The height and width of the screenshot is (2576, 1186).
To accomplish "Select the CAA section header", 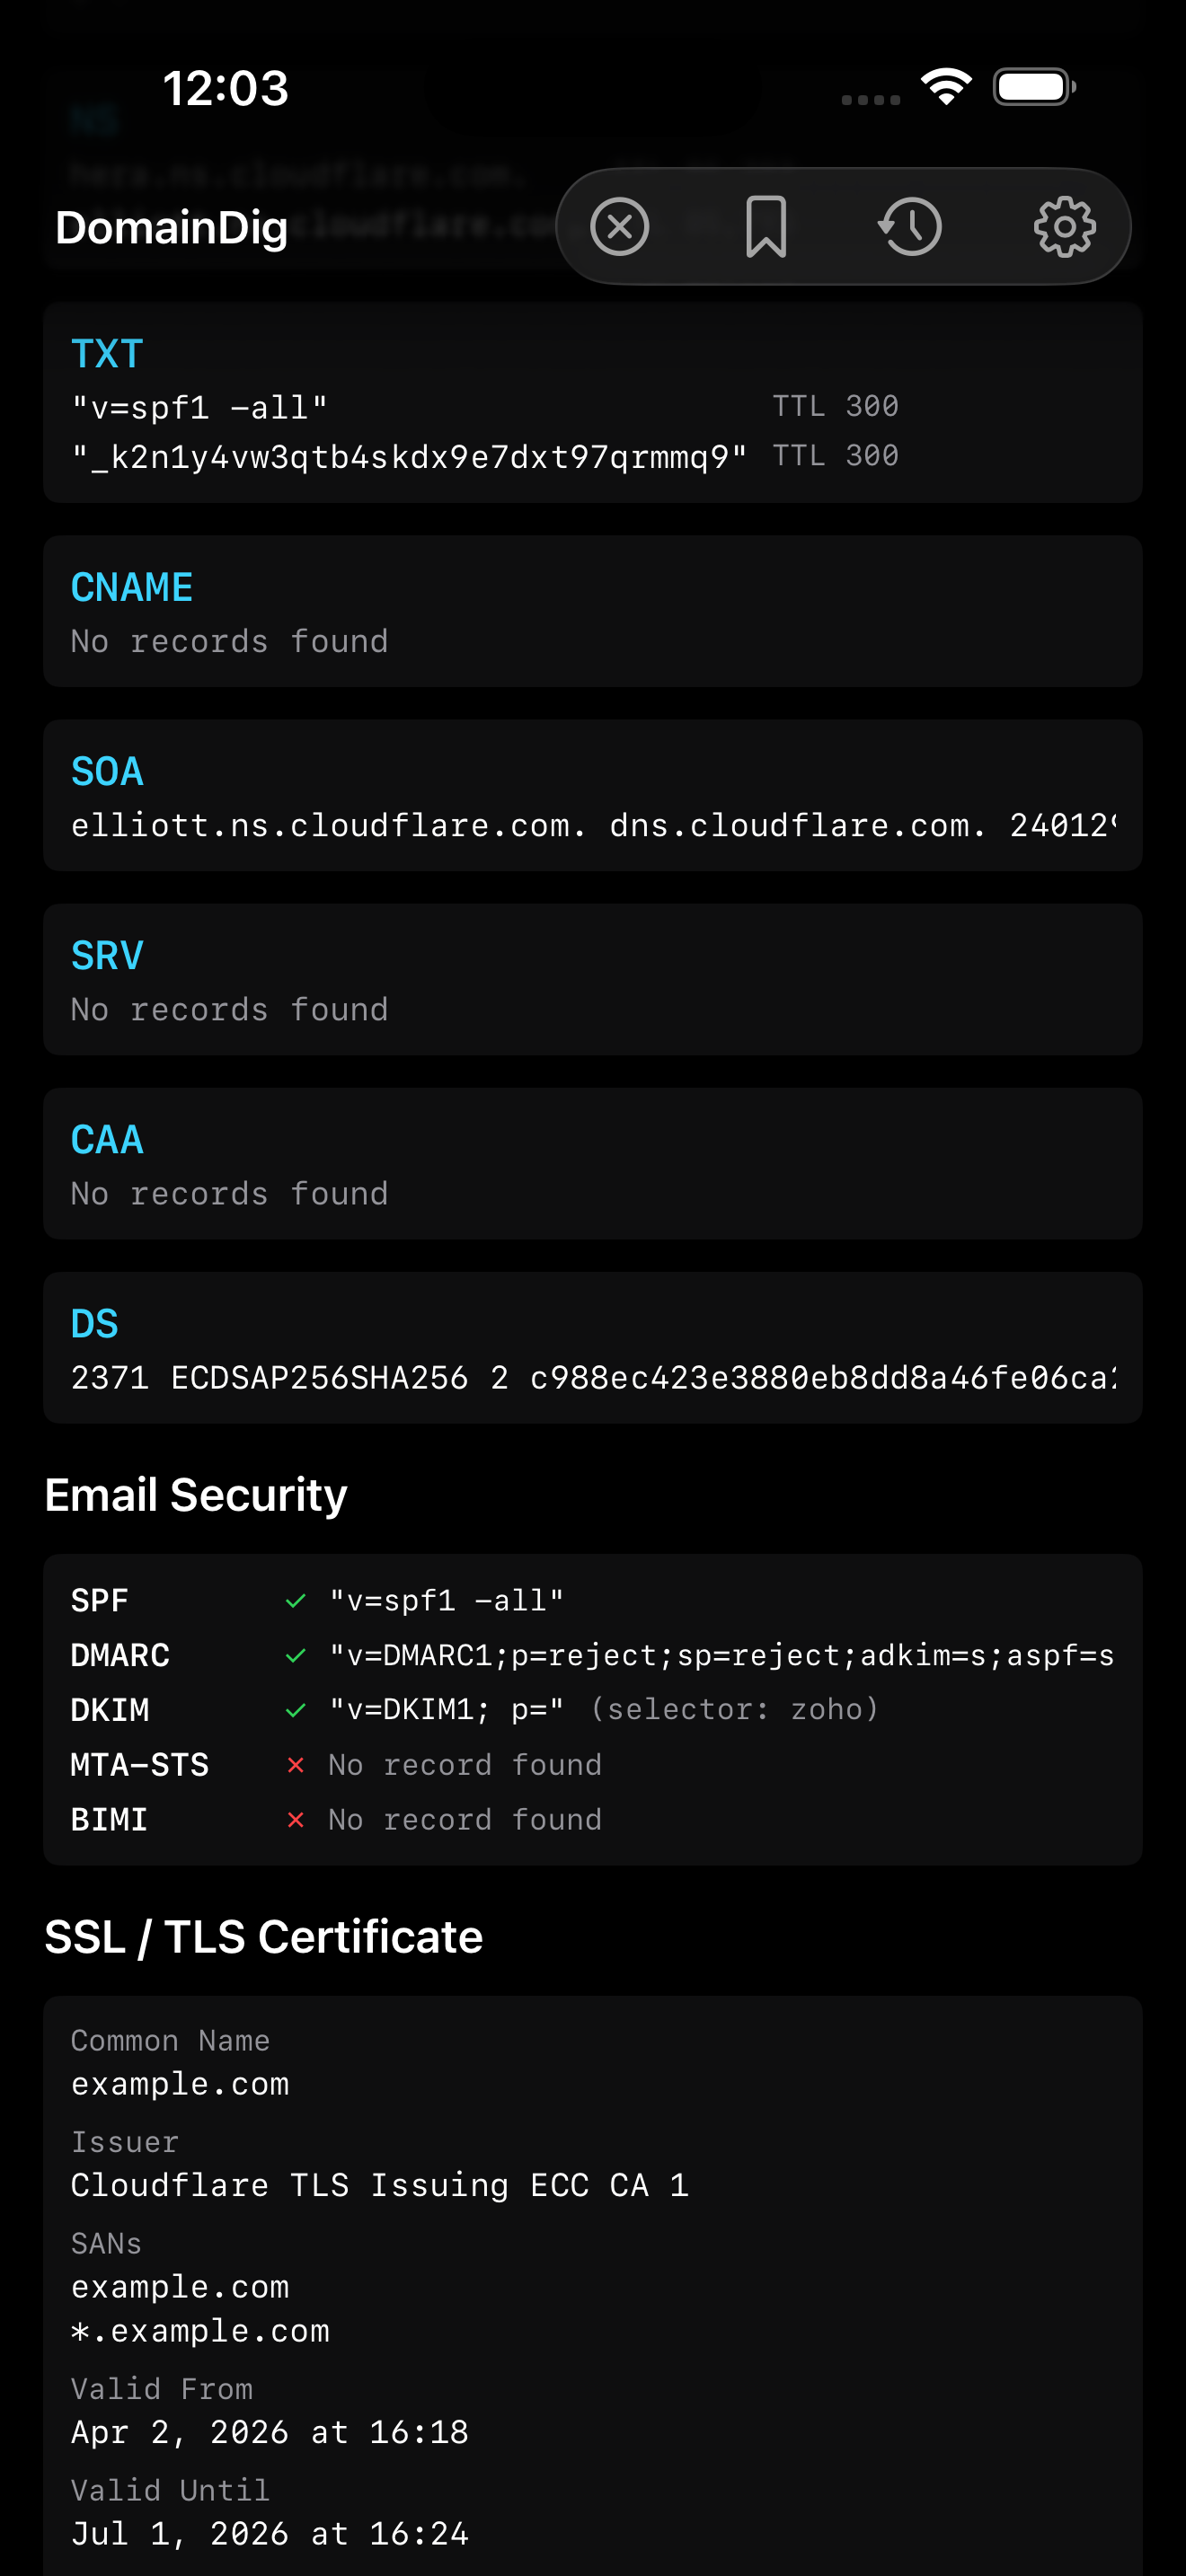I will (107, 1140).
